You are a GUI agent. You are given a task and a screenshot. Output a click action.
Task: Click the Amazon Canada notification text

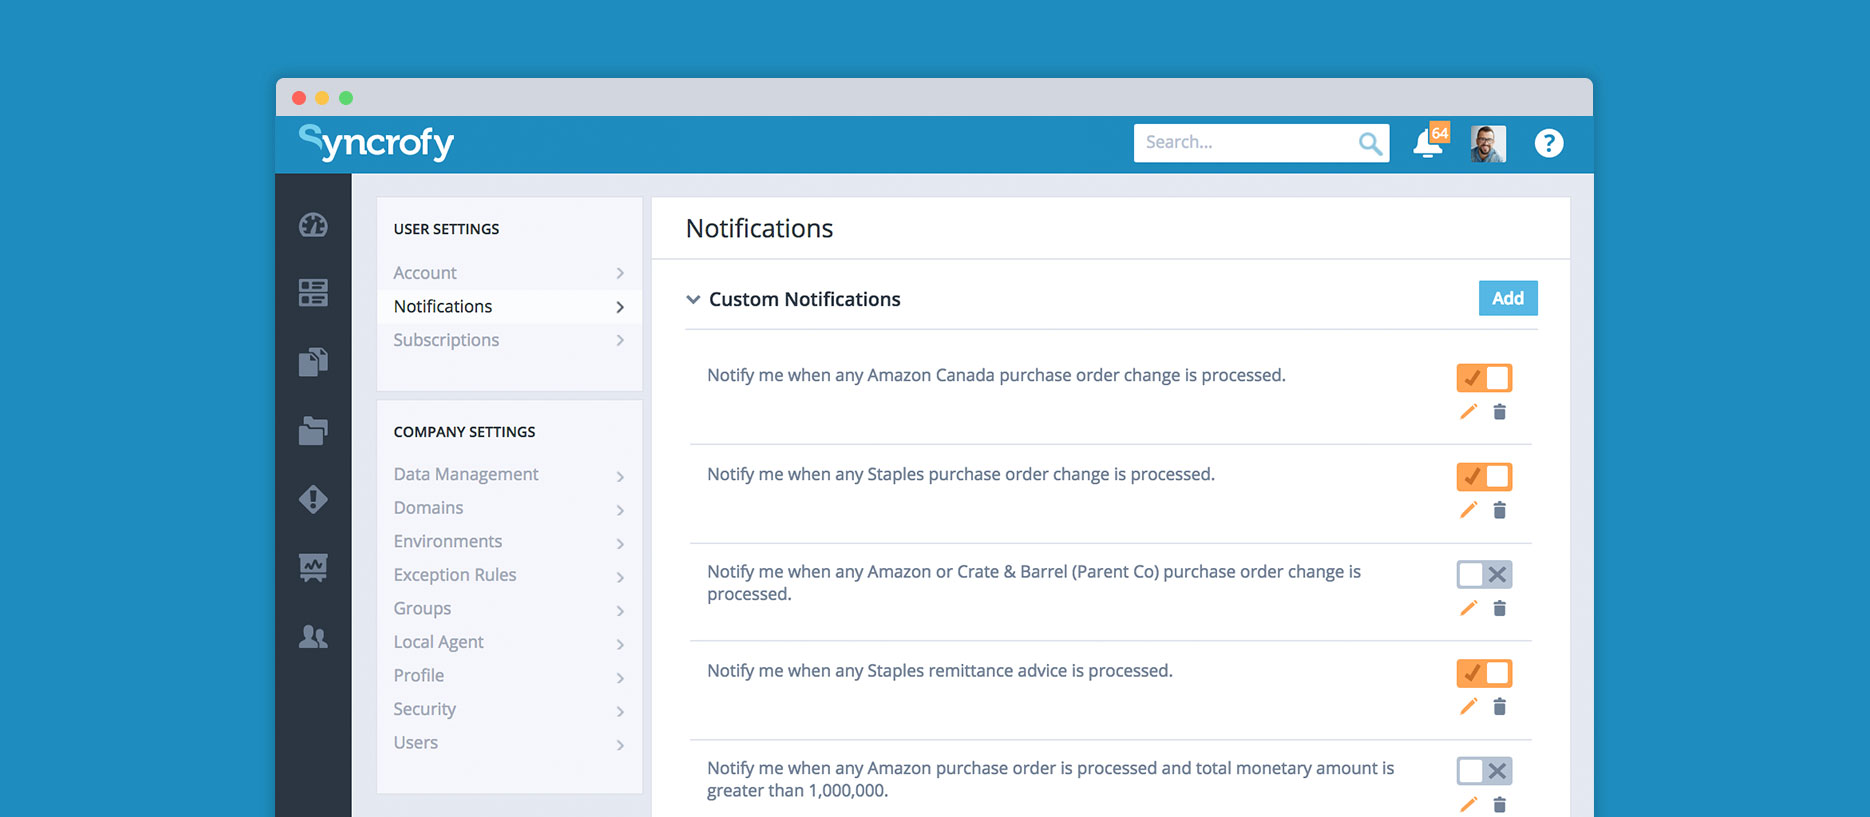(x=996, y=375)
